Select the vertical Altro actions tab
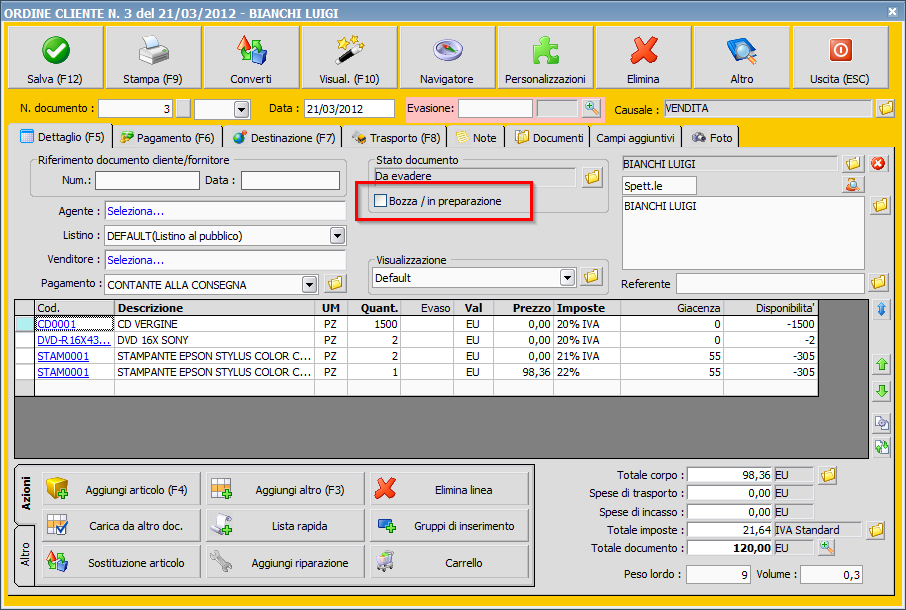Viewport: 906px width, 610px height. [25, 555]
